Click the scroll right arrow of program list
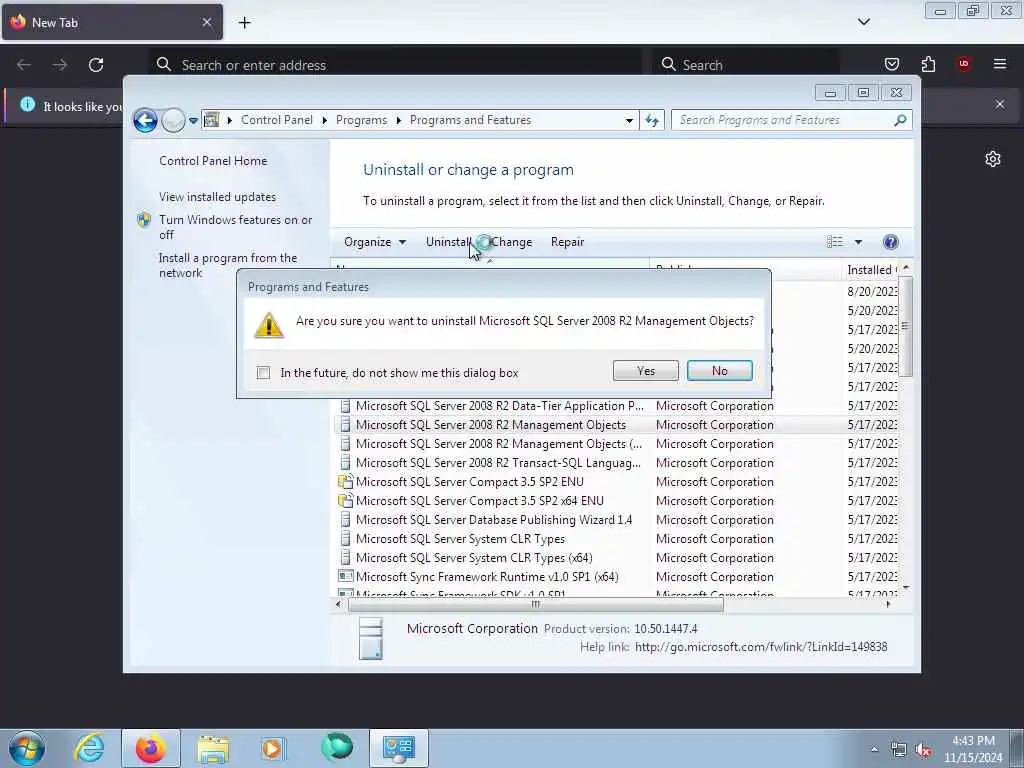1024x768 pixels. 888,605
